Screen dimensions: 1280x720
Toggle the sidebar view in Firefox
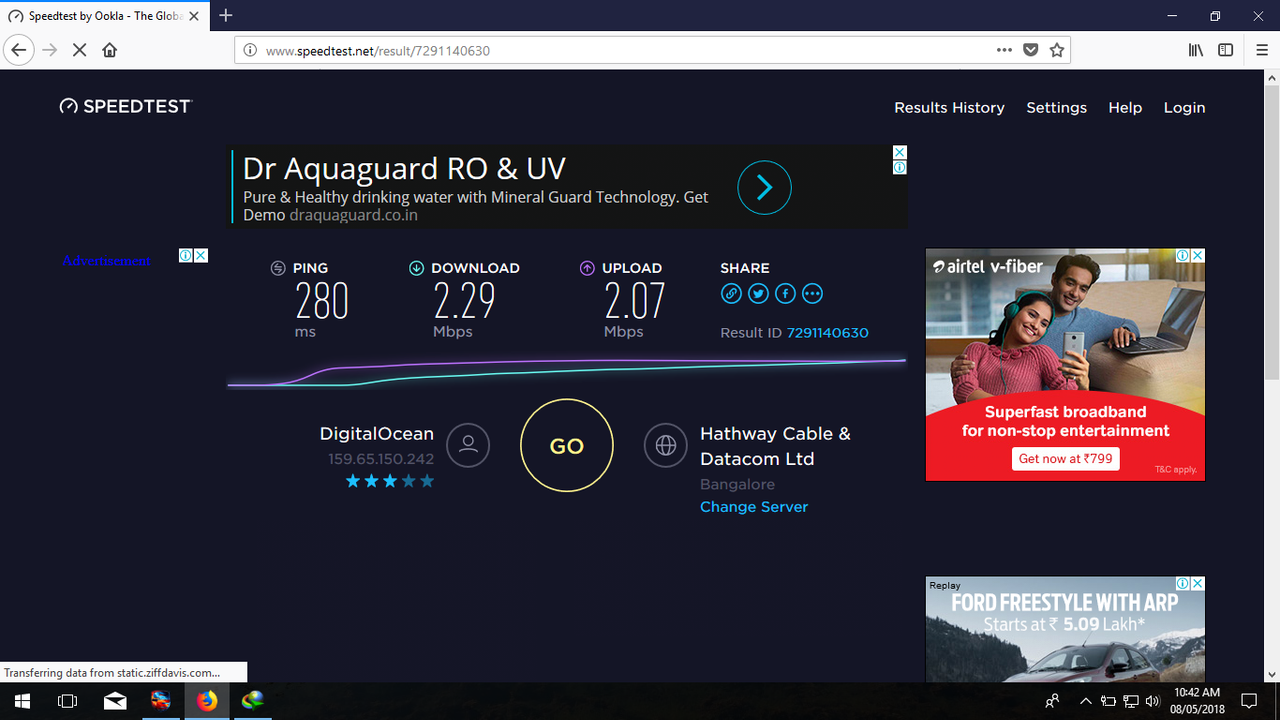point(1224,49)
